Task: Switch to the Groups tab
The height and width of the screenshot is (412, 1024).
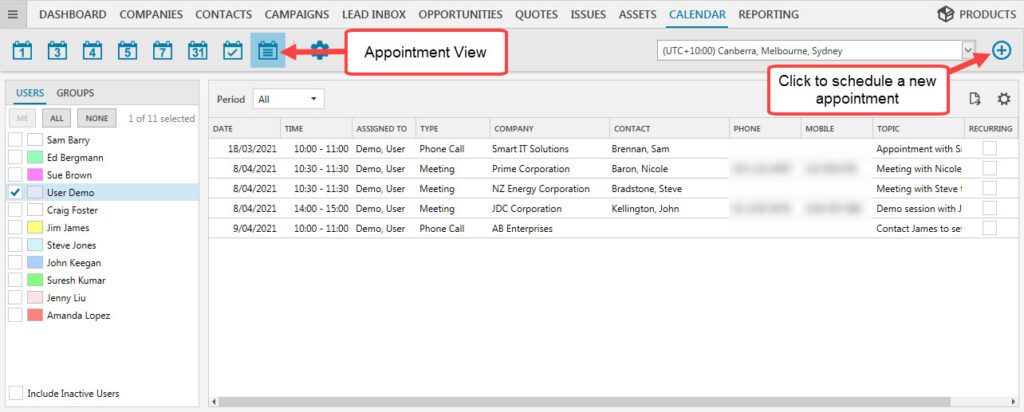Action: (75, 93)
